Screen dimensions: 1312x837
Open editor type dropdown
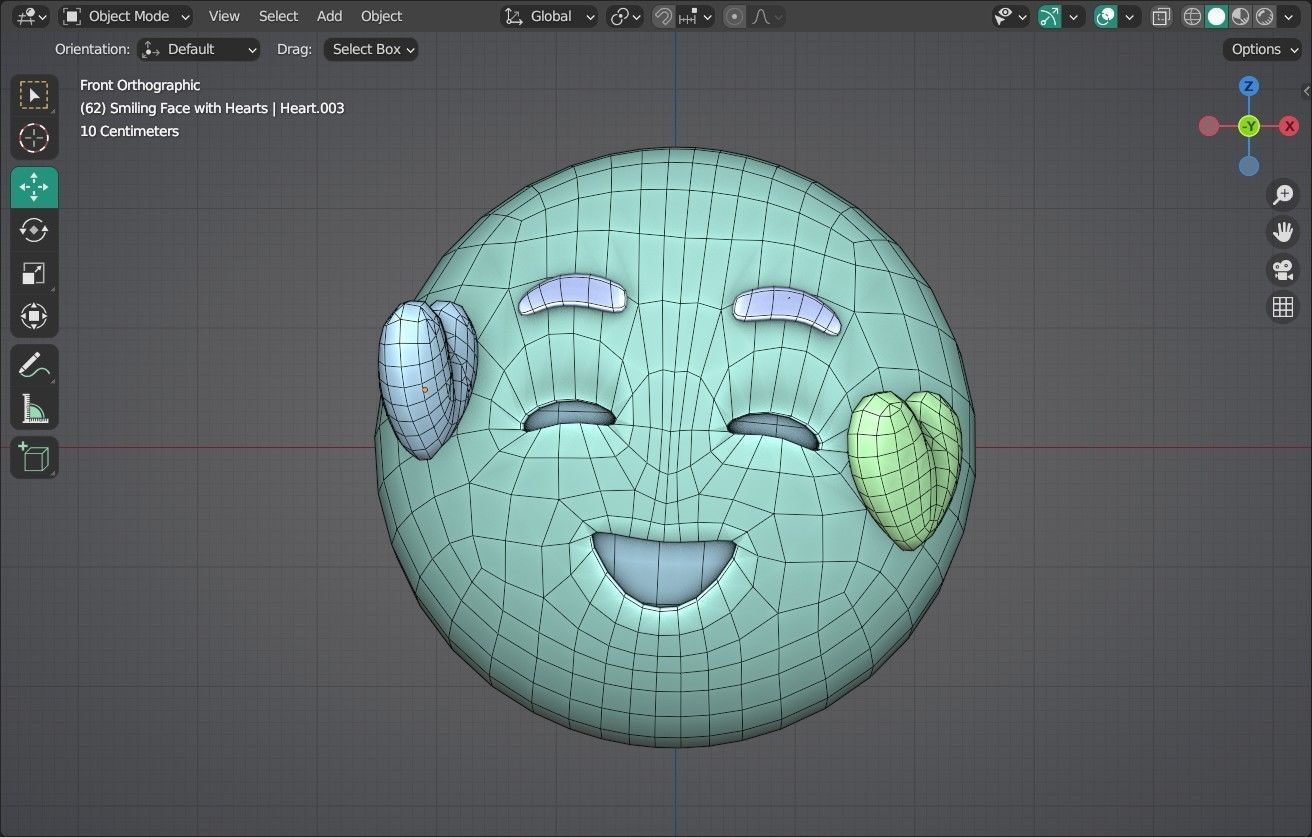[x=32, y=16]
